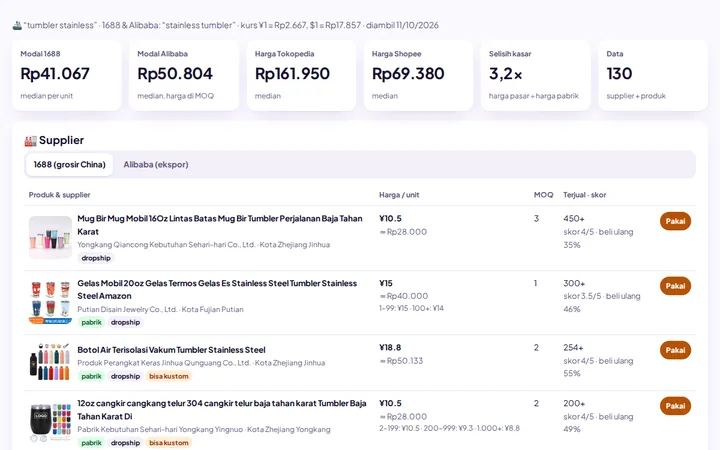The image size is (720, 450).
Task: Click the Harga / unit column header
Action: pos(399,195)
